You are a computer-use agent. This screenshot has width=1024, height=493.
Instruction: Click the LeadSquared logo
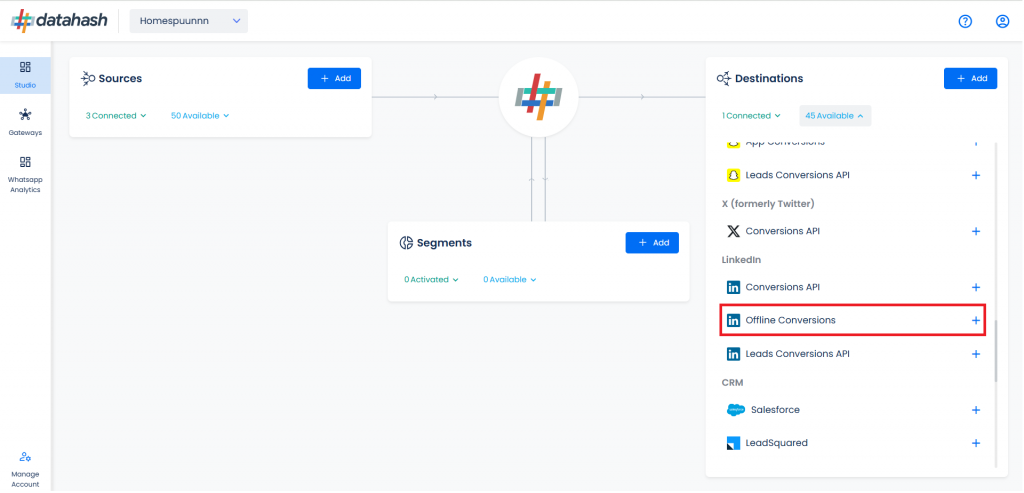click(733, 443)
